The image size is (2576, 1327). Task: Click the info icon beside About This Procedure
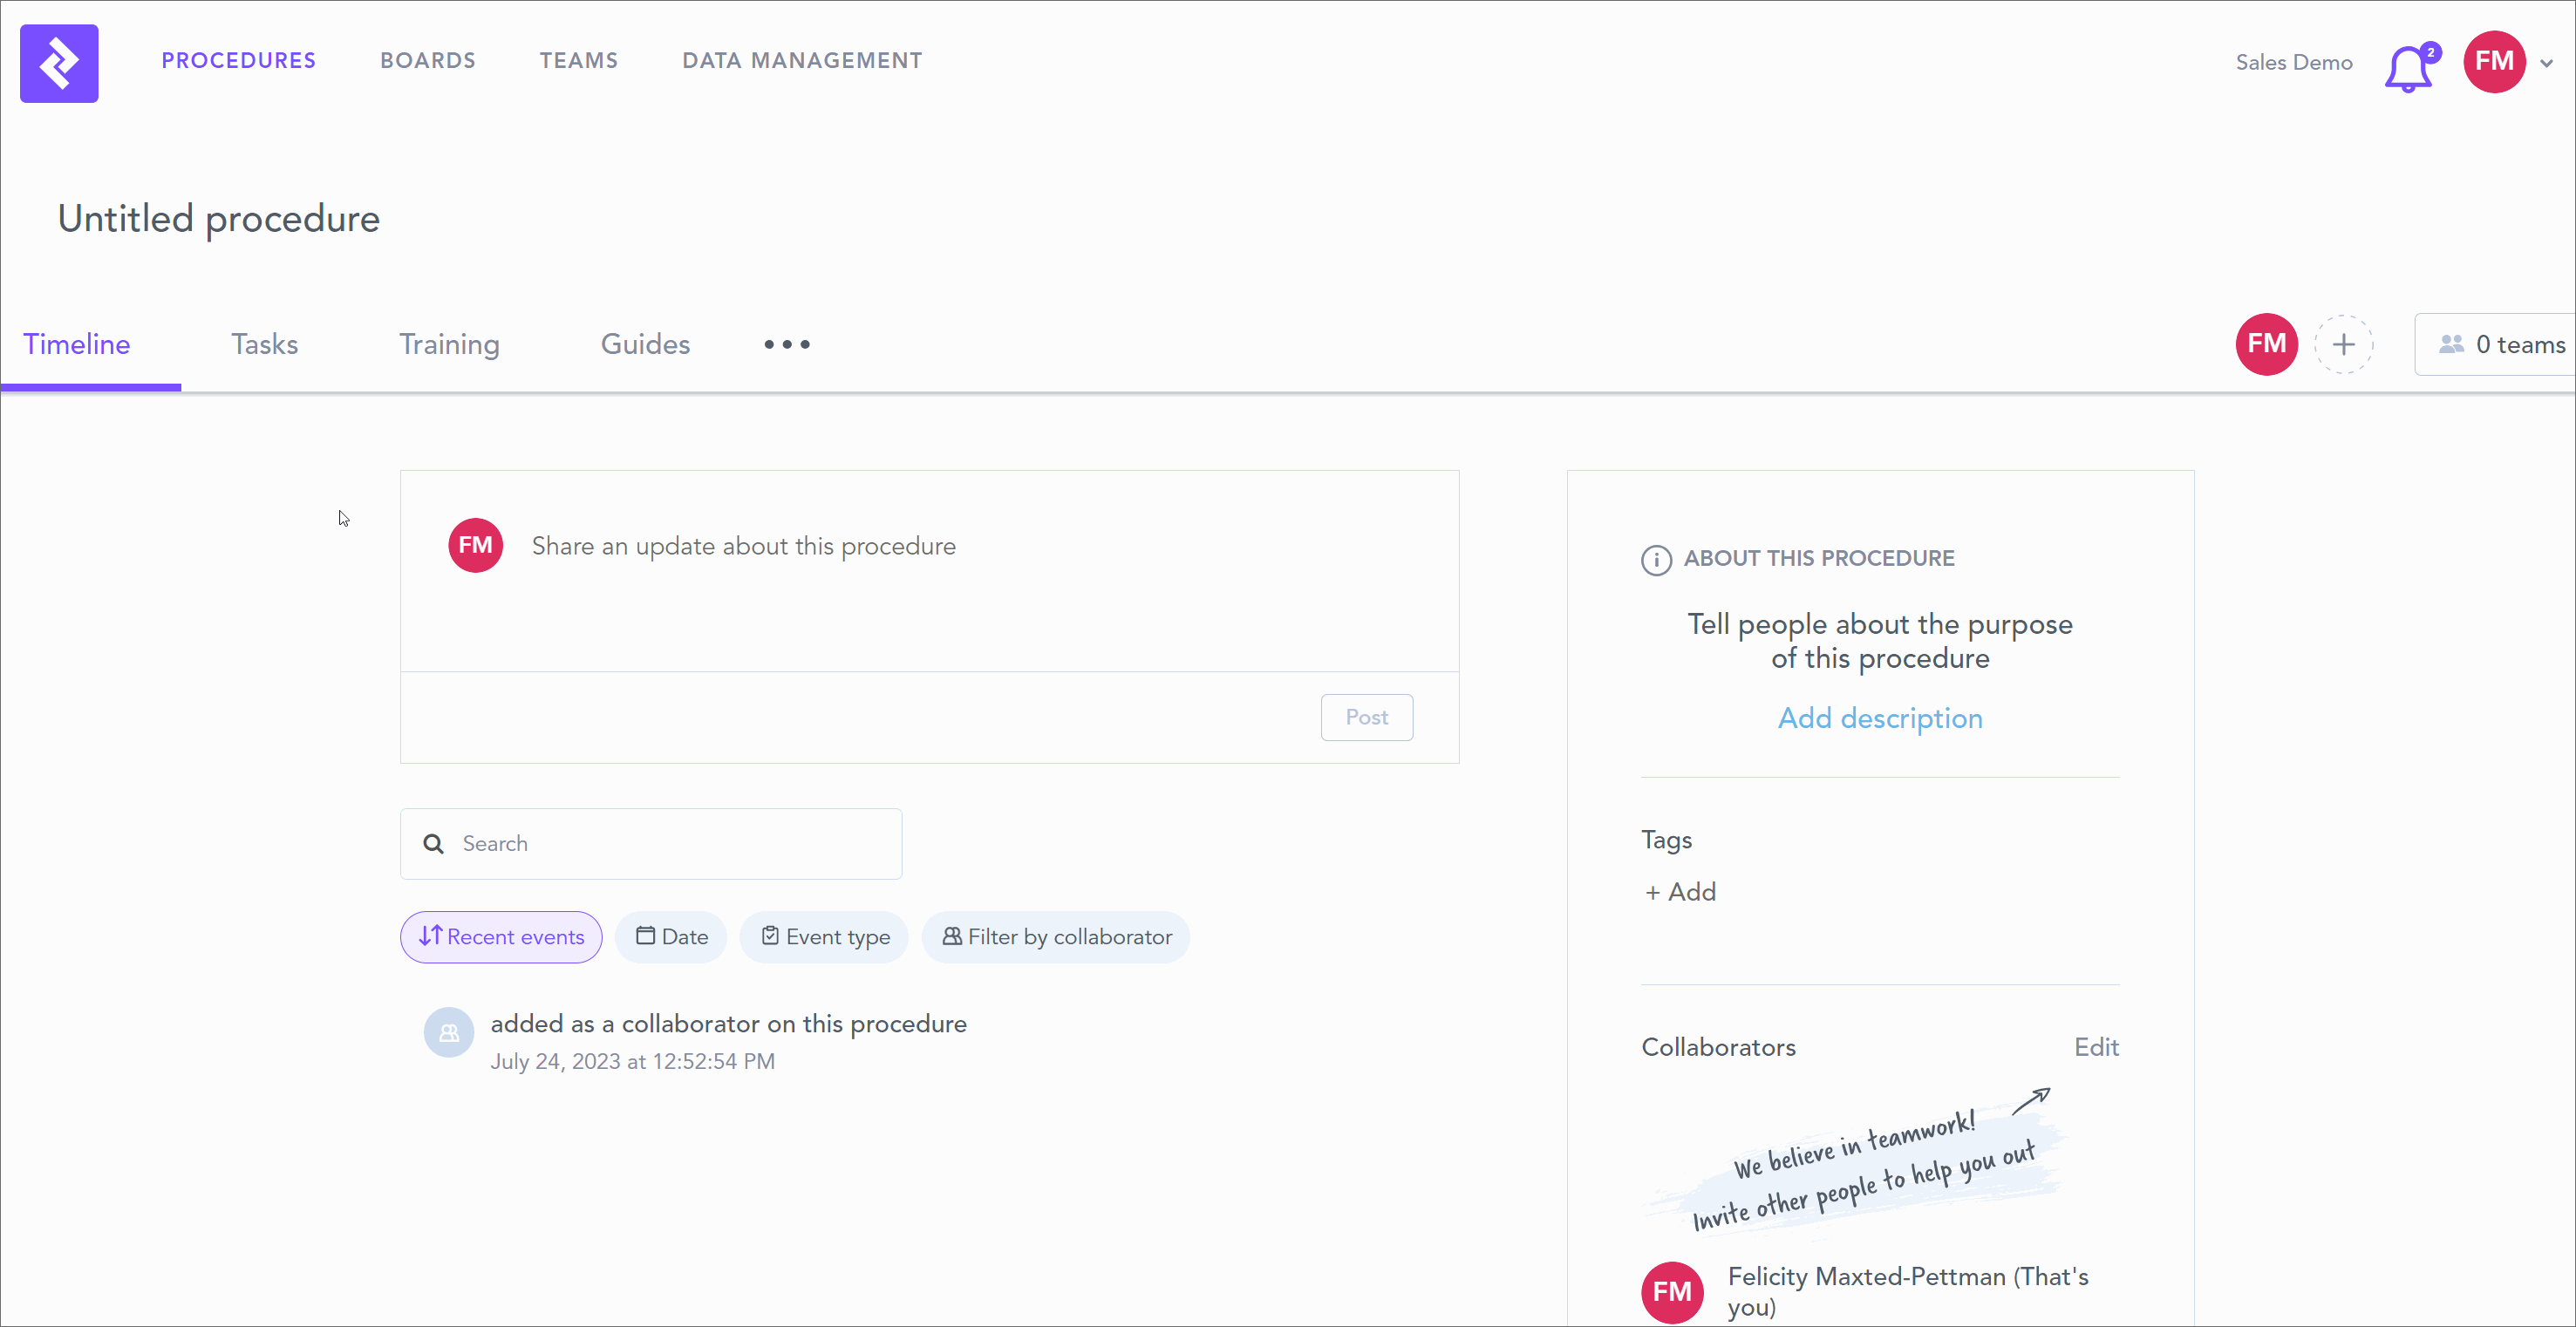point(1656,559)
